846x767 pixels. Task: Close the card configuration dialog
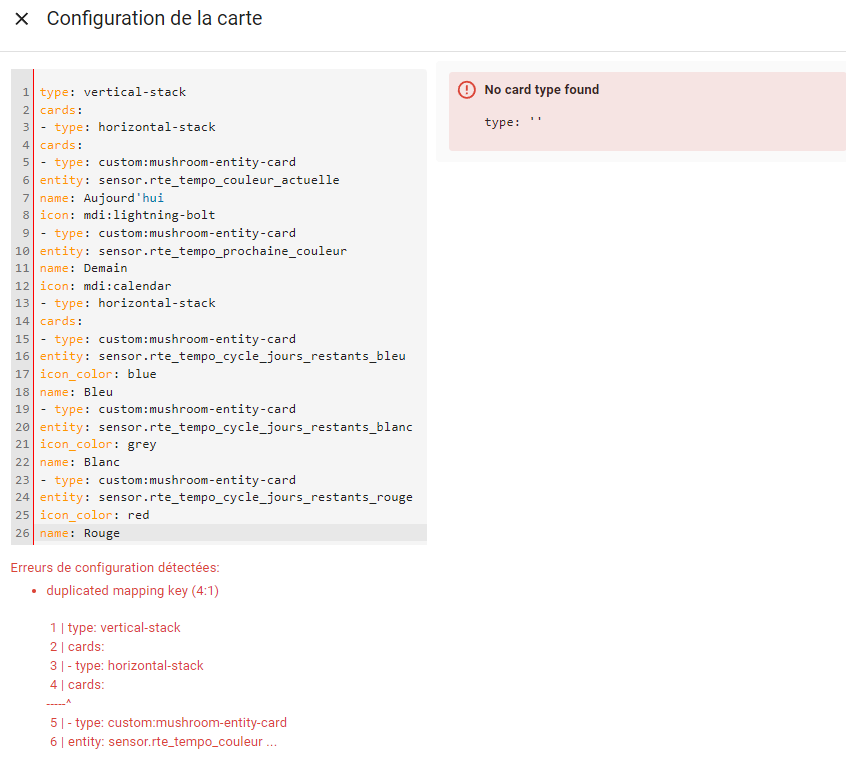[22, 19]
